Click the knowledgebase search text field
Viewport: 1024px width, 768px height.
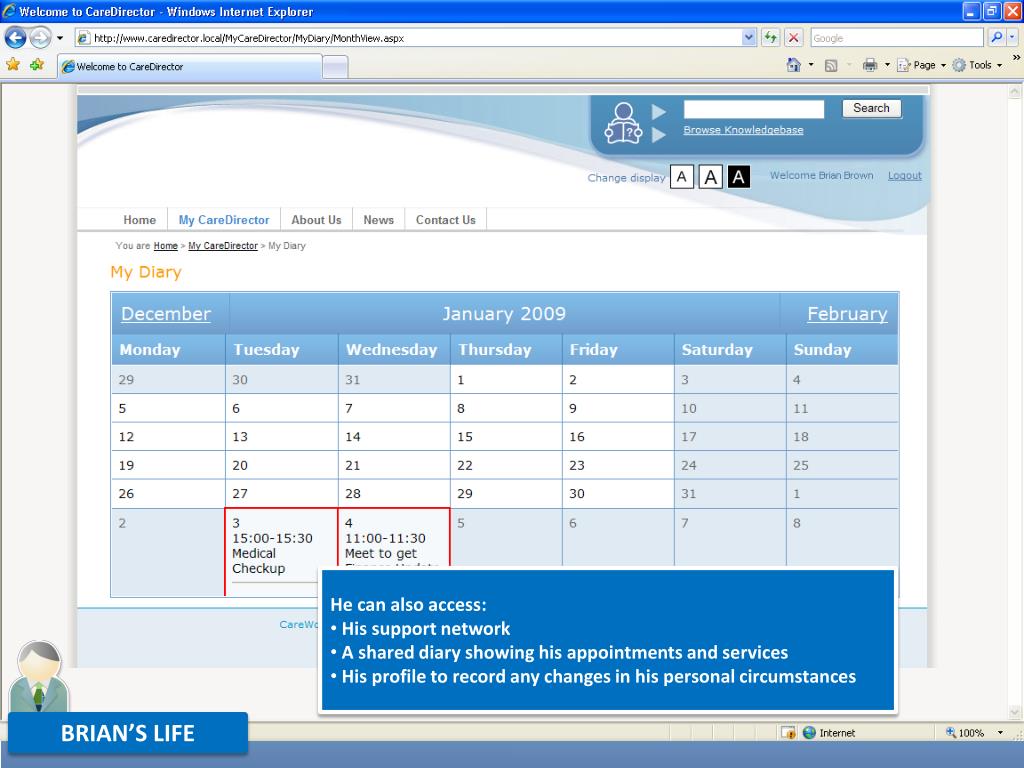[x=754, y=109]
